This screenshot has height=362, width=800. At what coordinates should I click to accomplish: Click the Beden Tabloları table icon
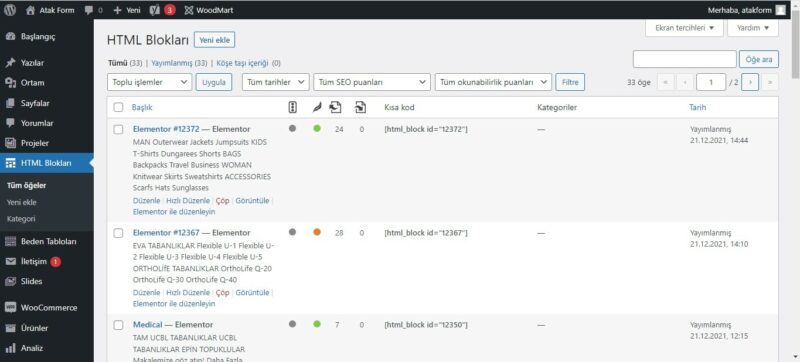(10, 241)
